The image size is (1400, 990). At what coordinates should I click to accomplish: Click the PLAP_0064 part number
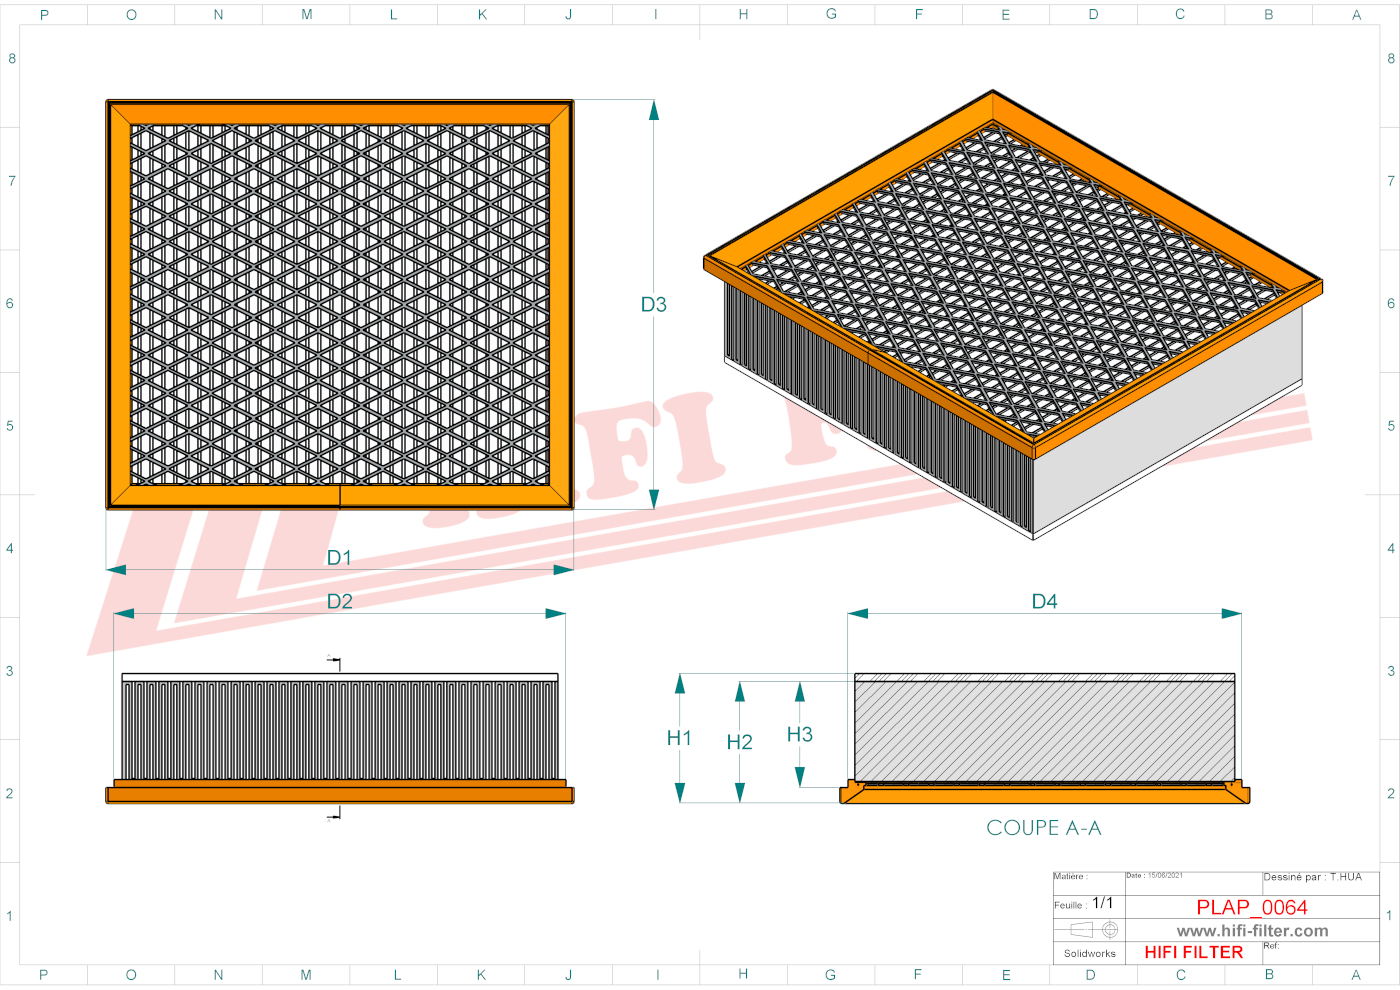tap(1251, 907)
